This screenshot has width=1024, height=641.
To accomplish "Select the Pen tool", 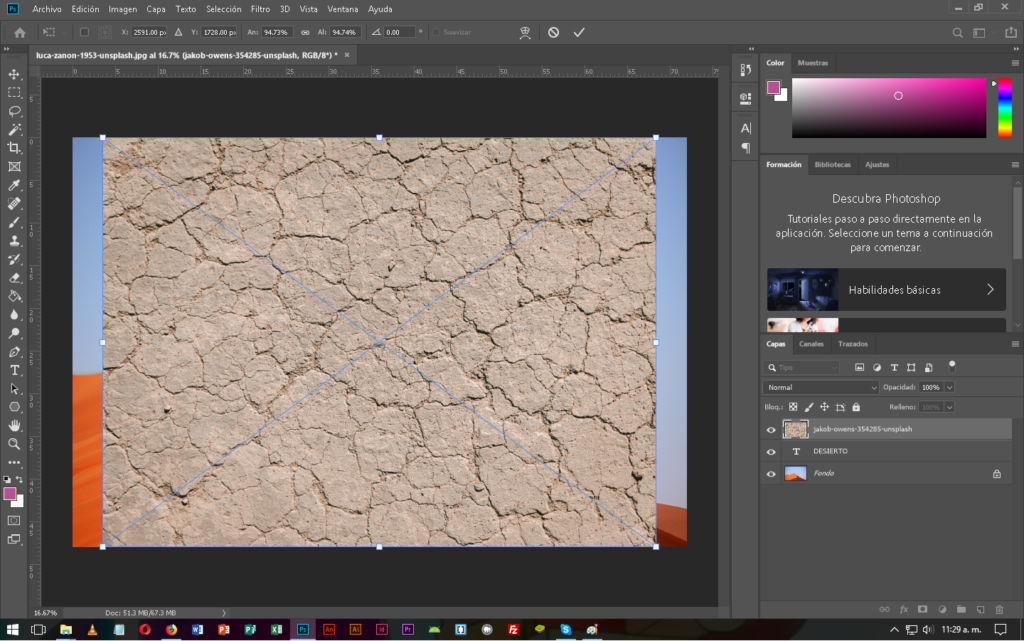I will (x=14, y=352).
